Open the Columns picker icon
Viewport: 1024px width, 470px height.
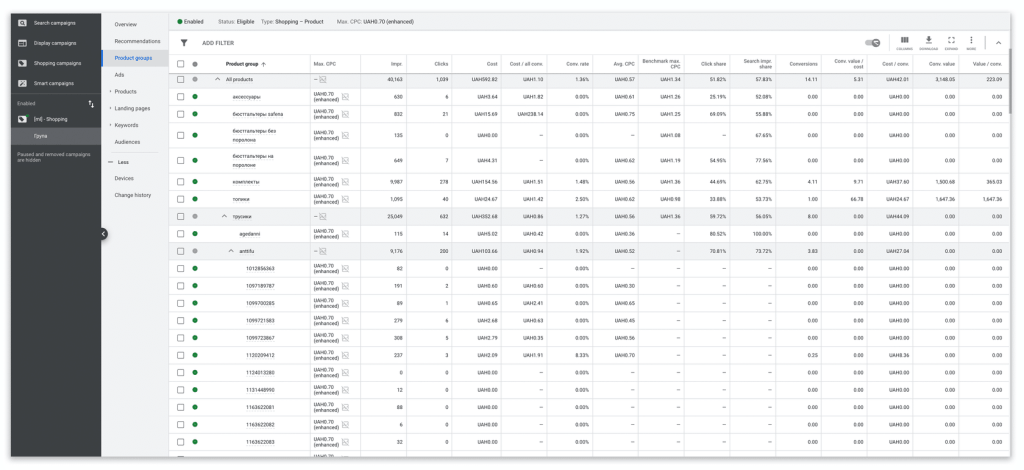click(905, 42)
